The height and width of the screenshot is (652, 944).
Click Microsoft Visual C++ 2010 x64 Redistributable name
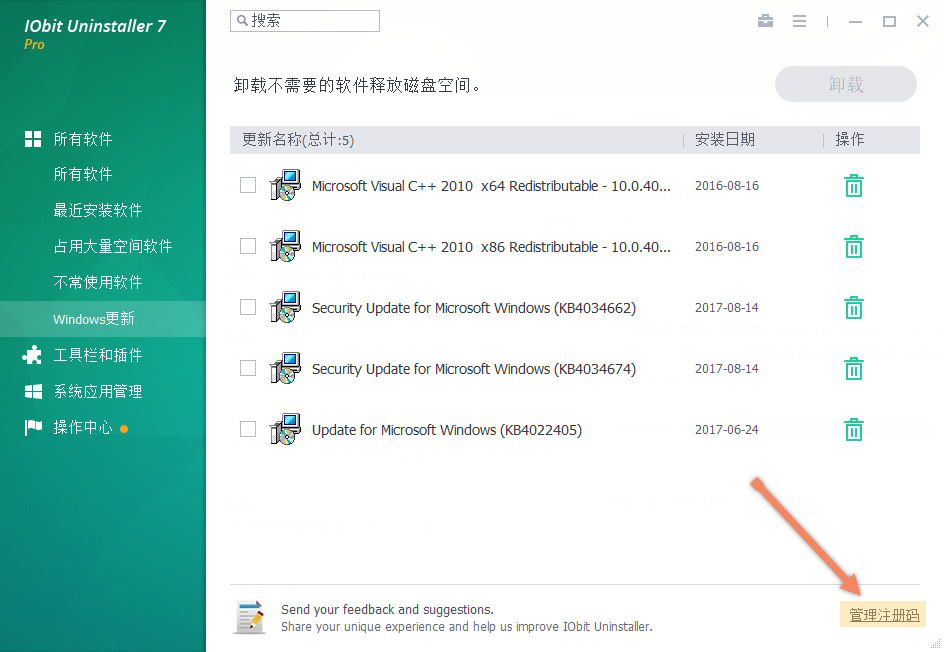click(x=491, y=186)
